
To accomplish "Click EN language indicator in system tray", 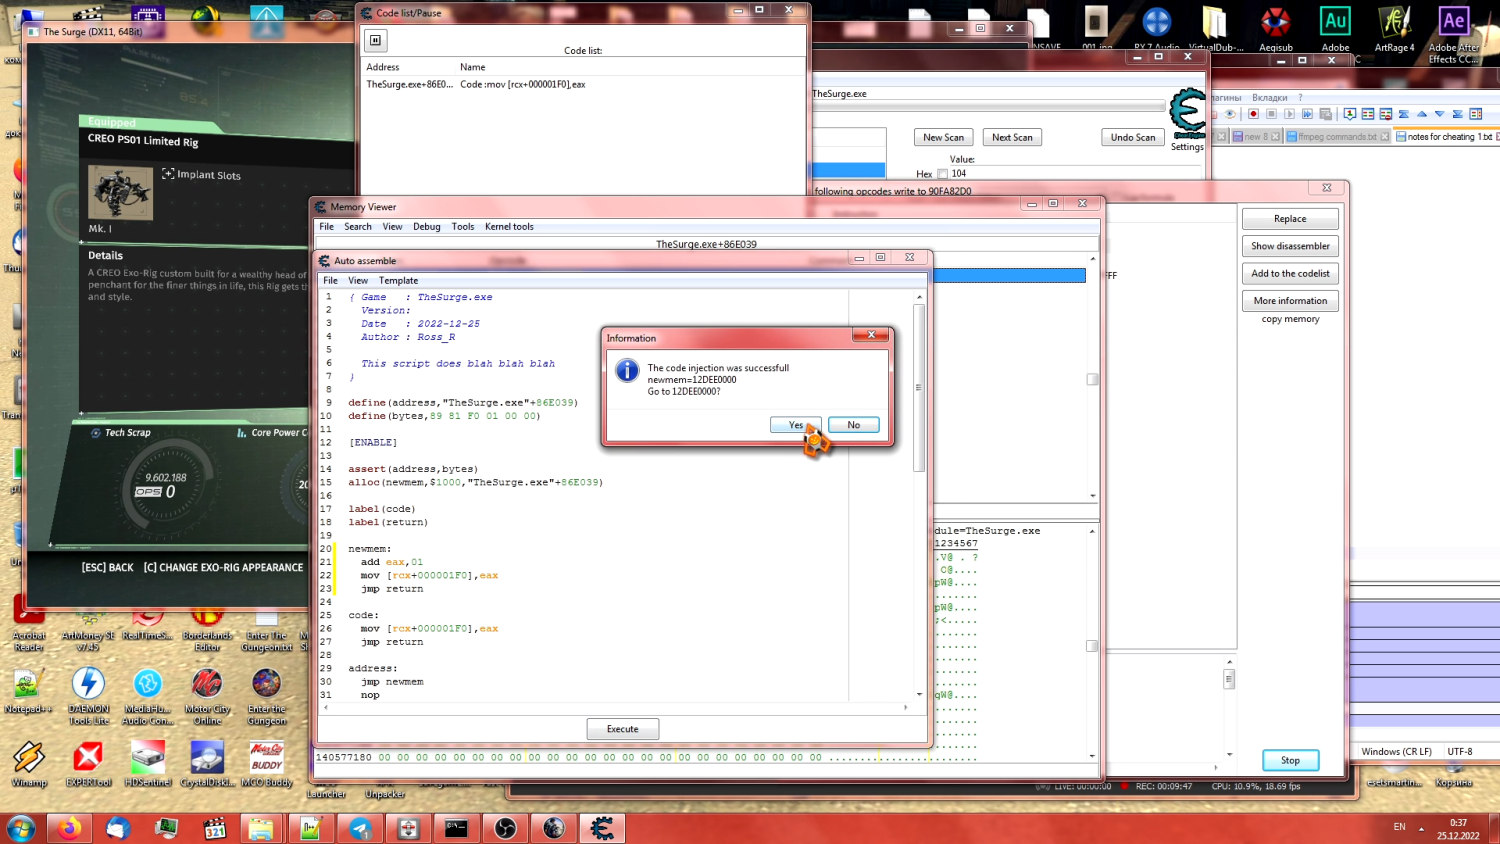I will click(x=1399, y=827).
